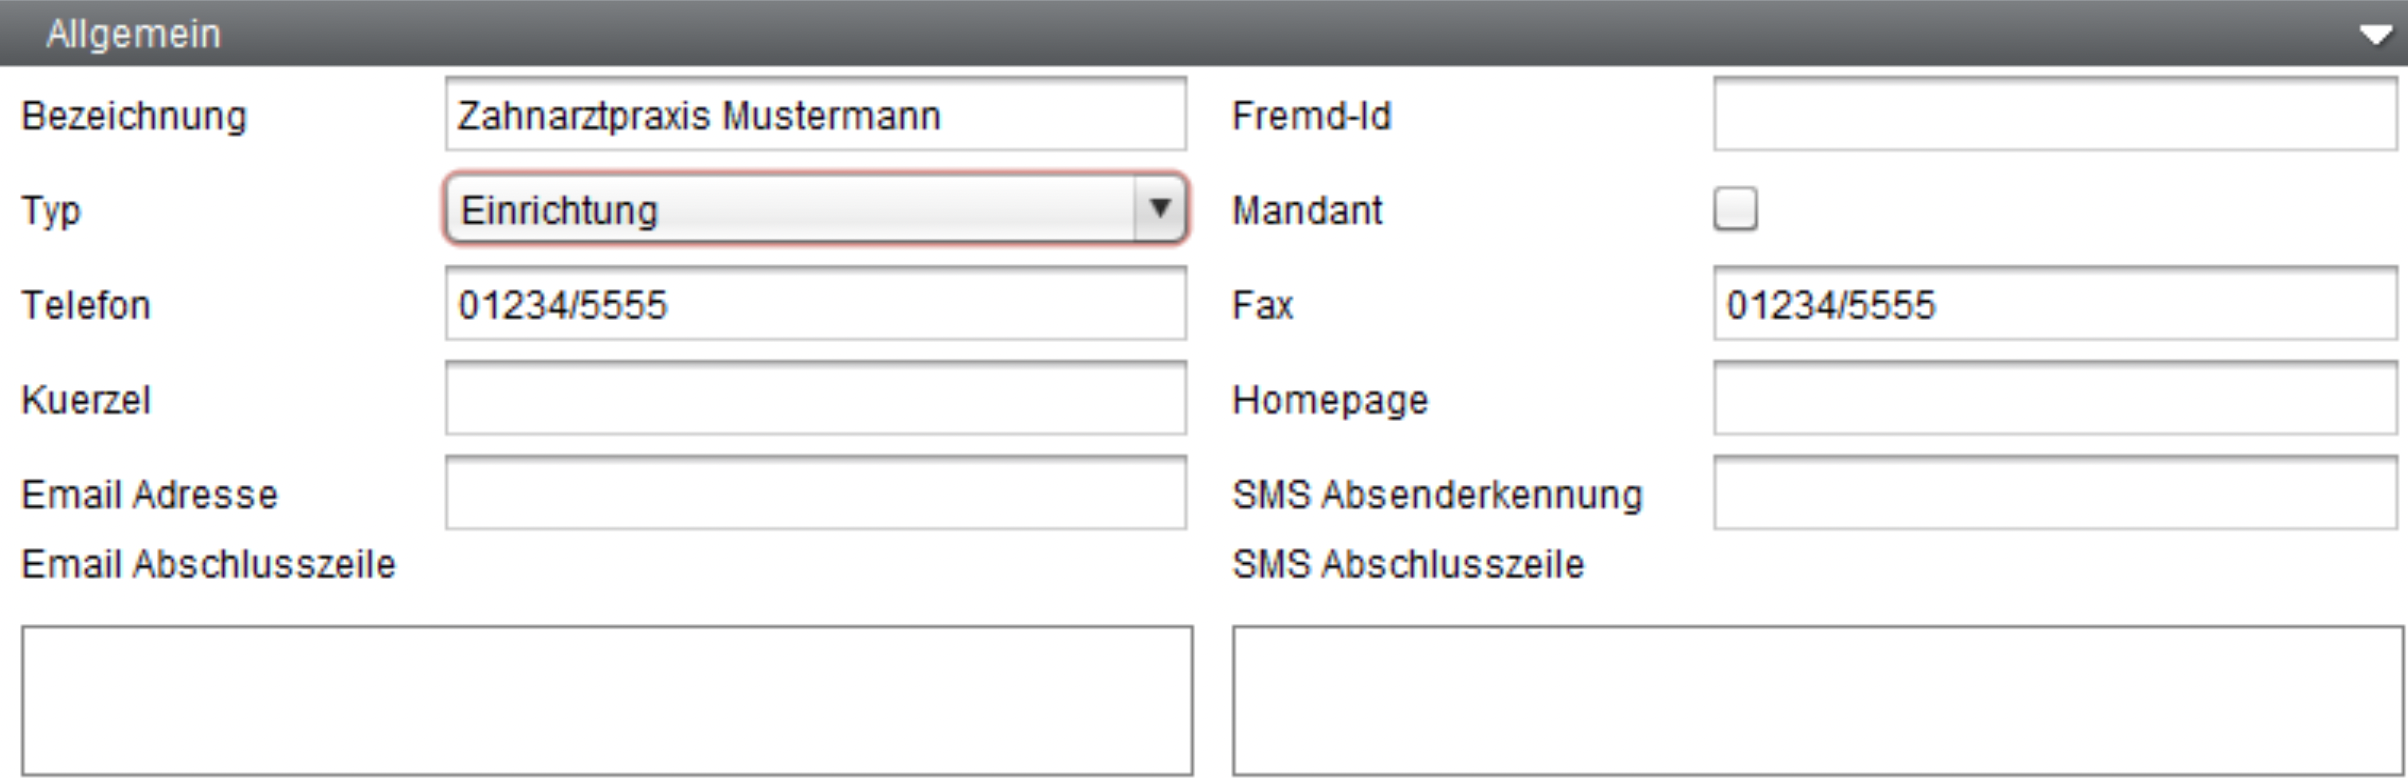The image size is (2408, 778).
Task: Click the Allgemein panel header
Action: pyautogui.click(x=1204, y=33)
